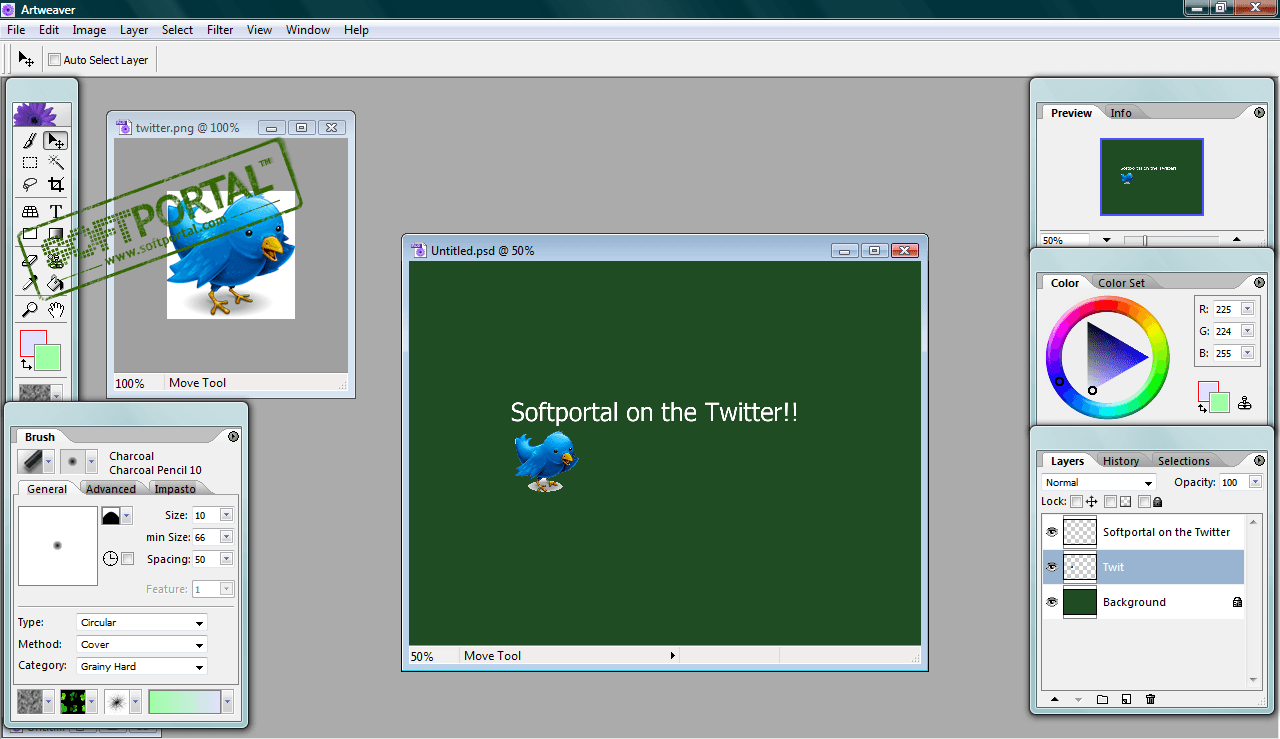
Task: Switch to the Impasto brush tab
Action: (175, 489)
